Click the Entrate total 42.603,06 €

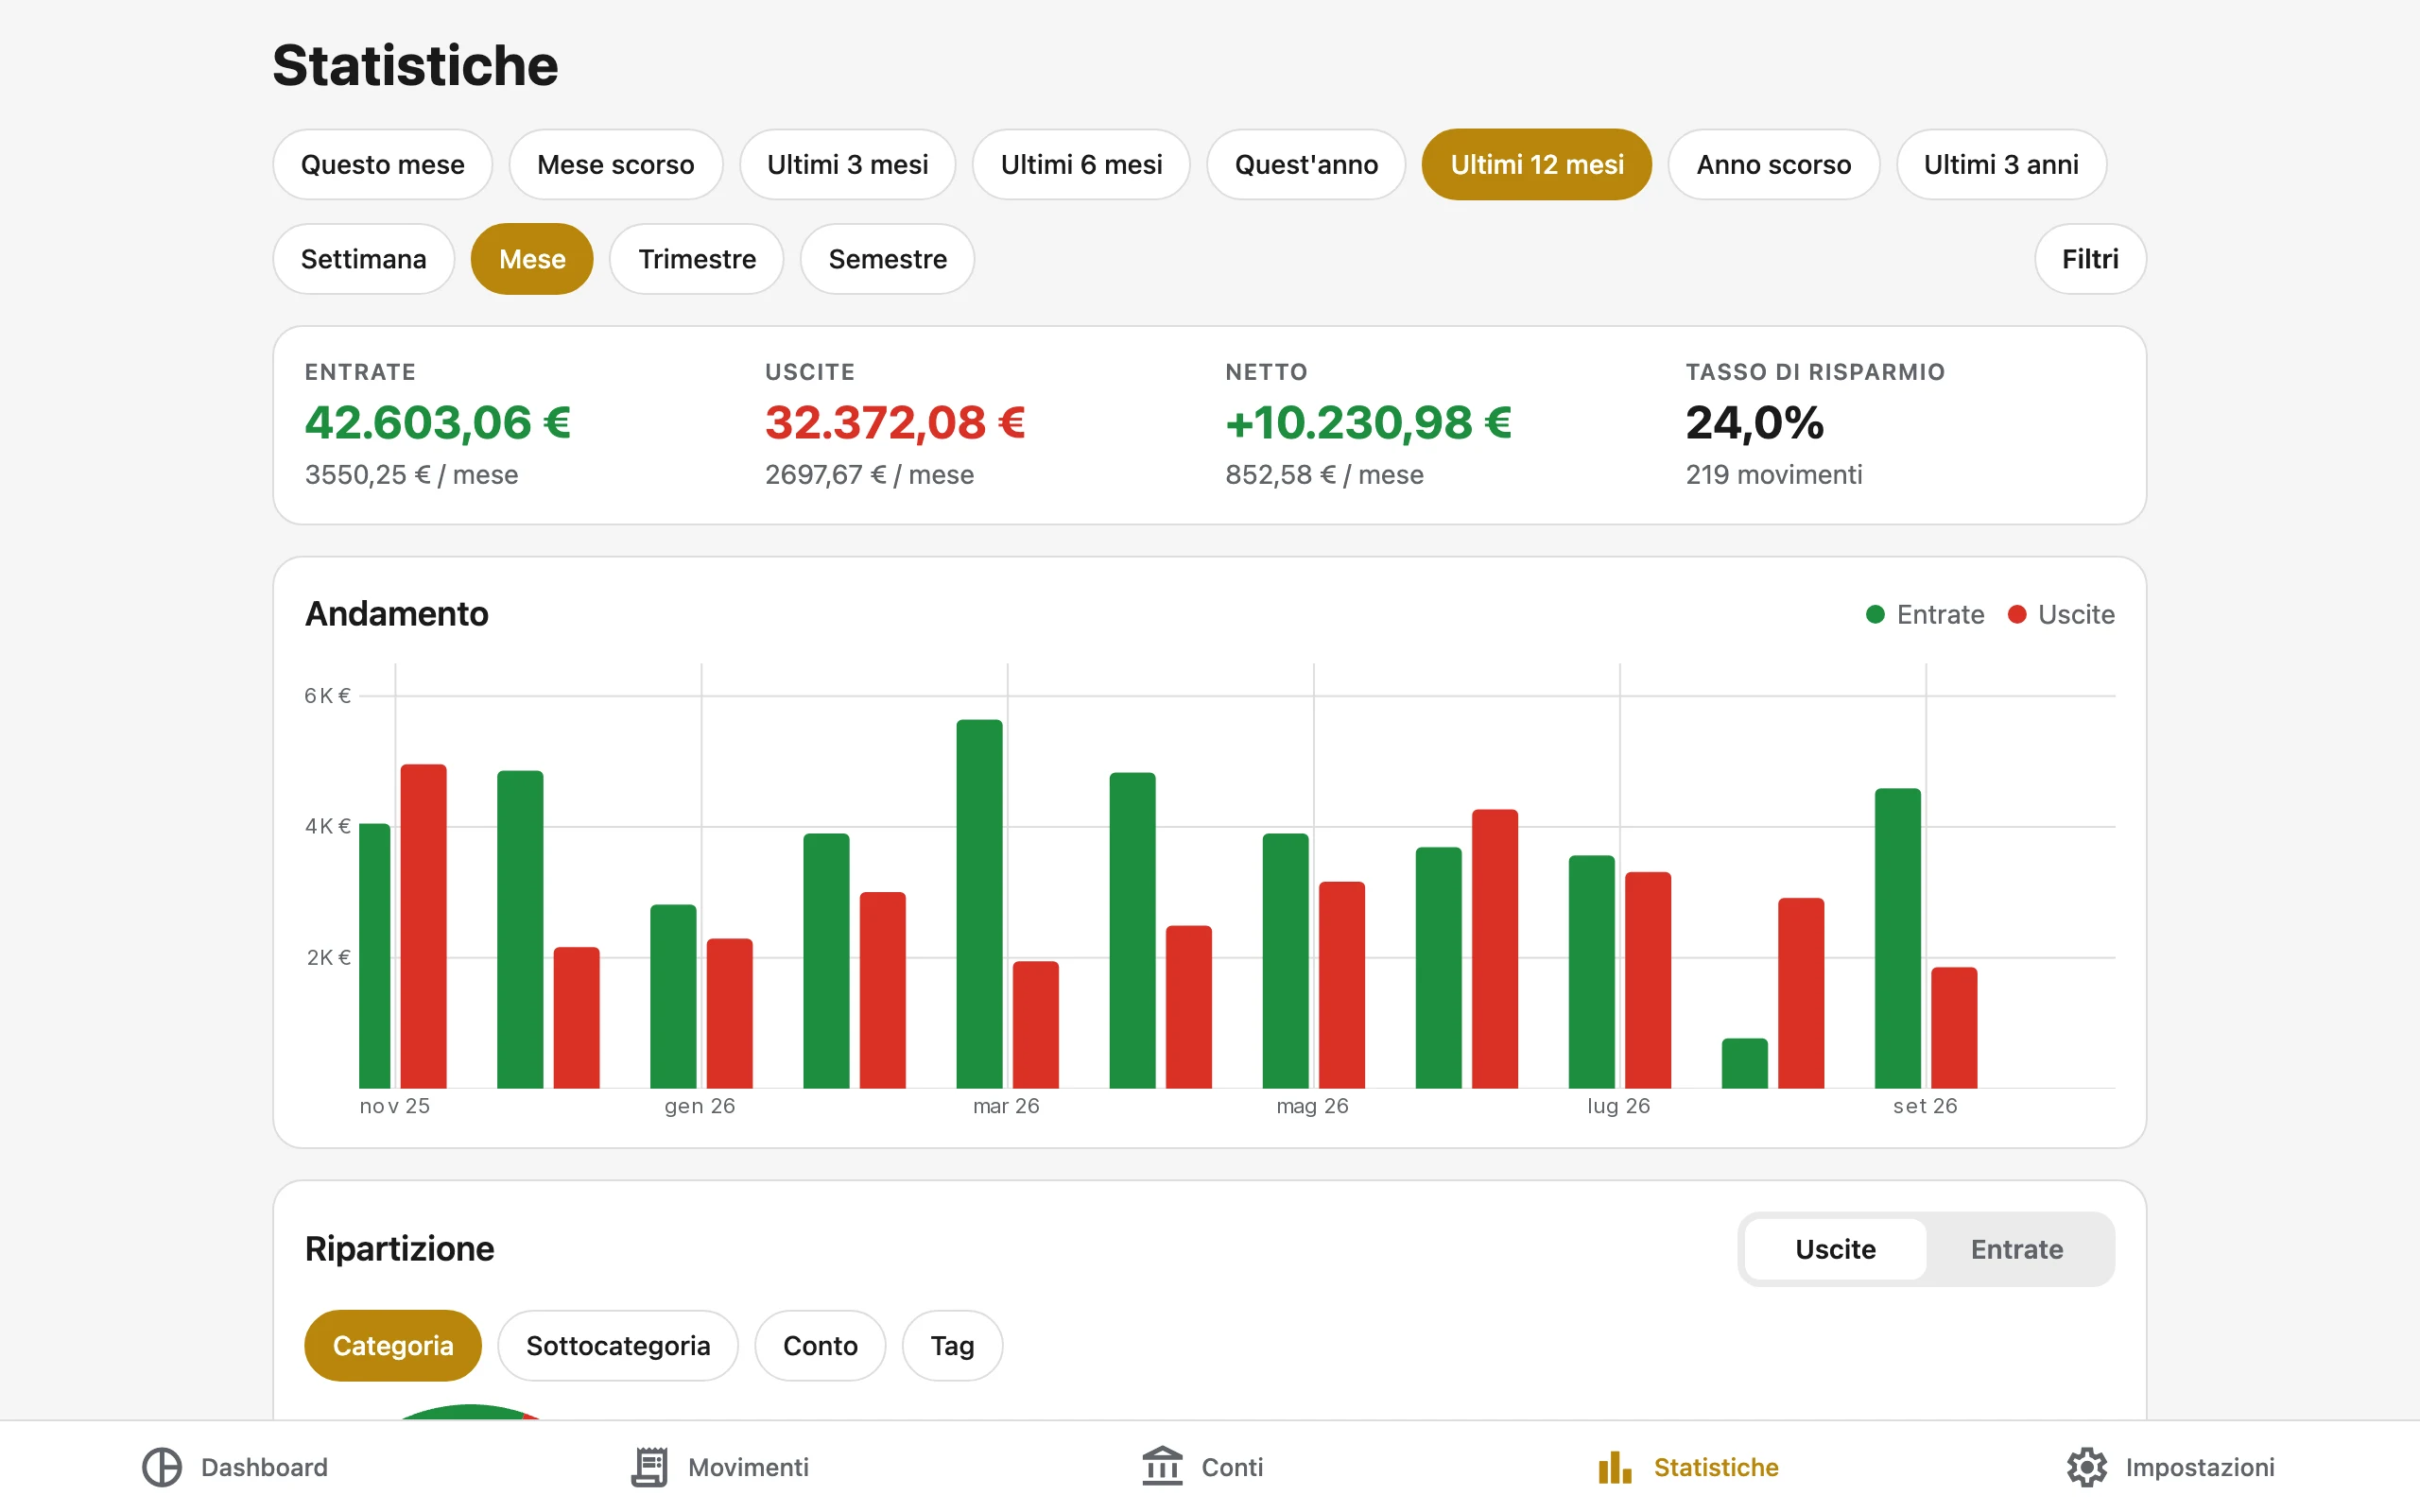tap(438, 422)
